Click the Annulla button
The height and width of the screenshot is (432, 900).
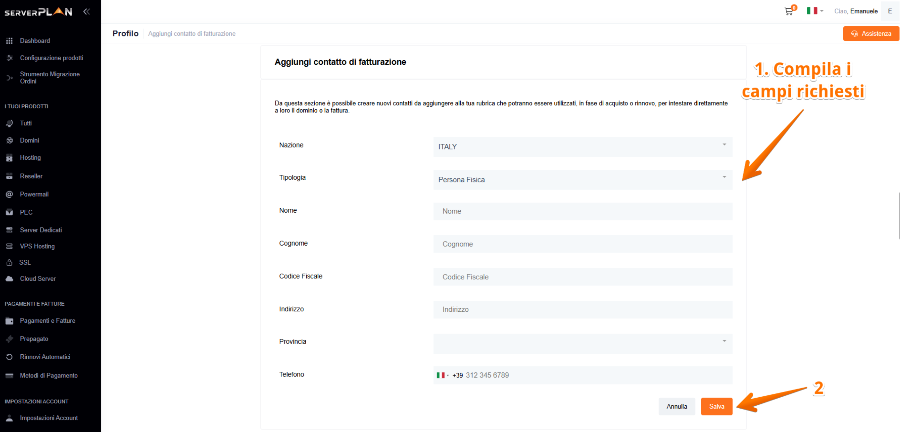677,406
